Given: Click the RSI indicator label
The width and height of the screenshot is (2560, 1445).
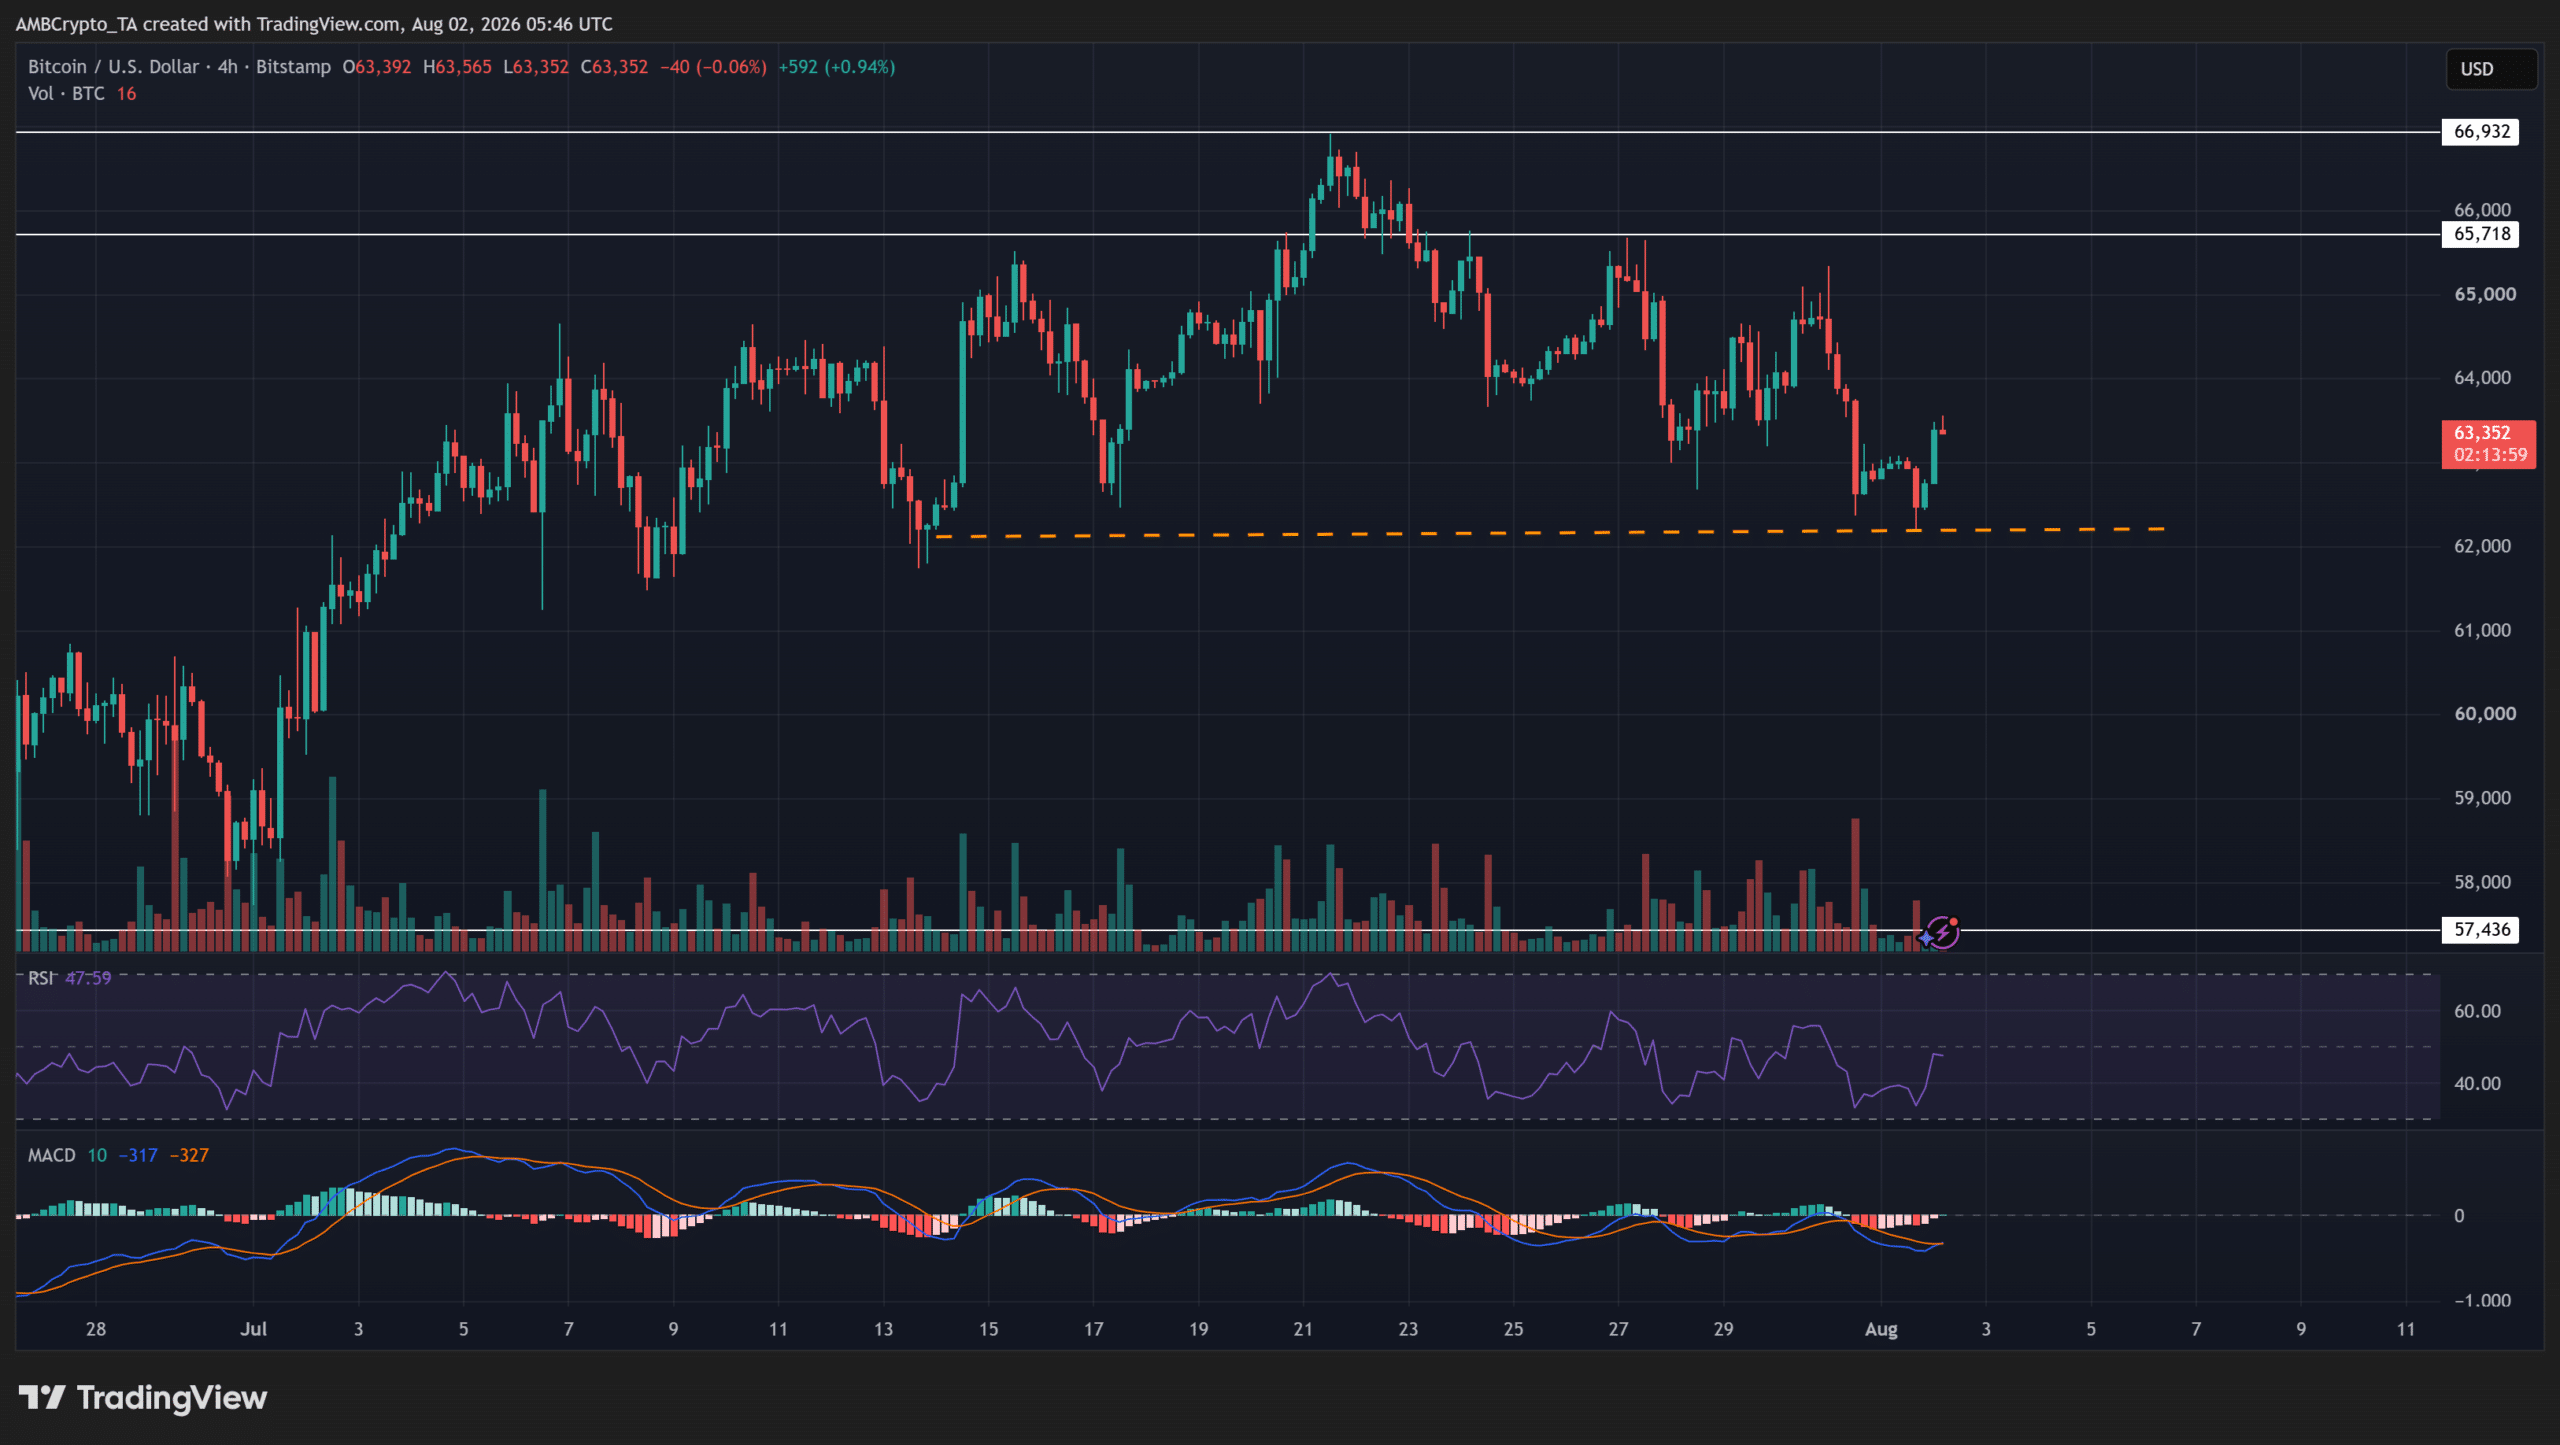Looking at the screenshot, I should 40,978.
